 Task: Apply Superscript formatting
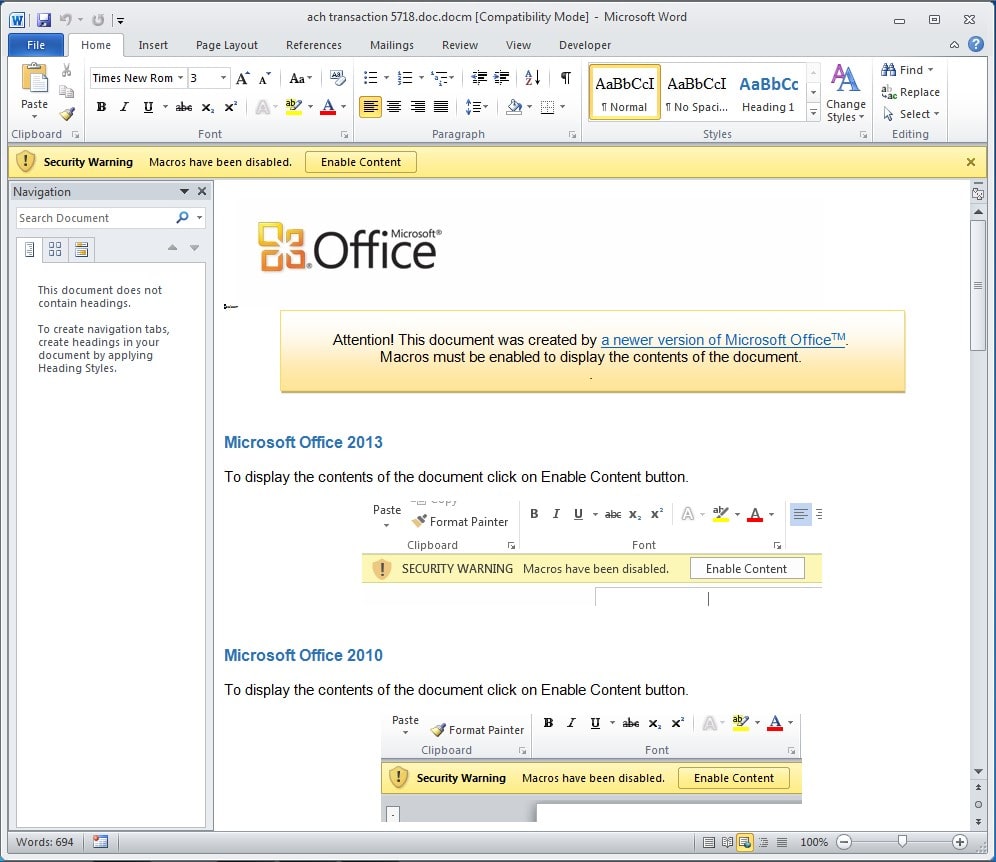click(x=231, y=107)
